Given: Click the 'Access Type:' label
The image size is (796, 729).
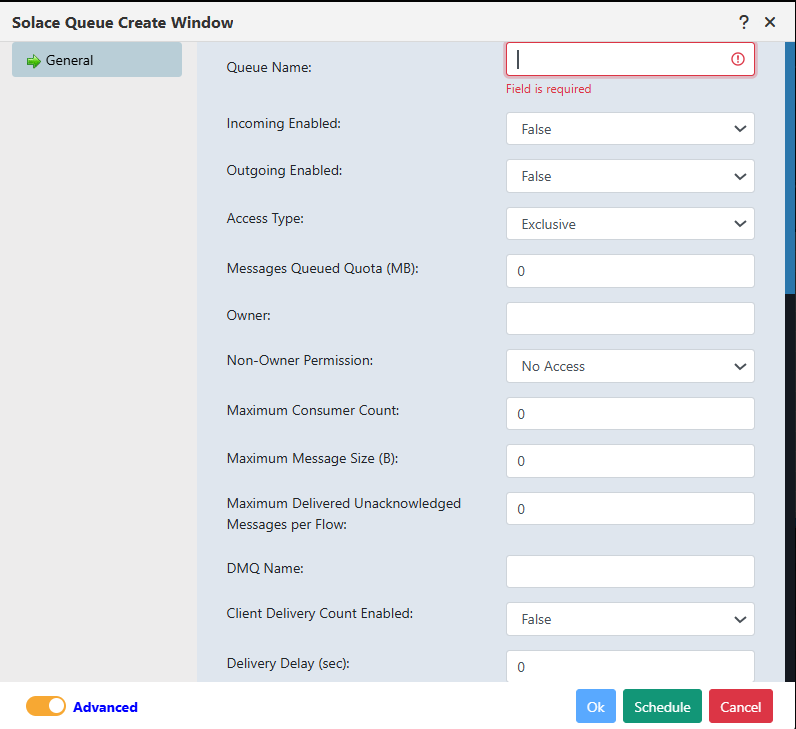Looking at the screenshot, I should tap(265, 218).
